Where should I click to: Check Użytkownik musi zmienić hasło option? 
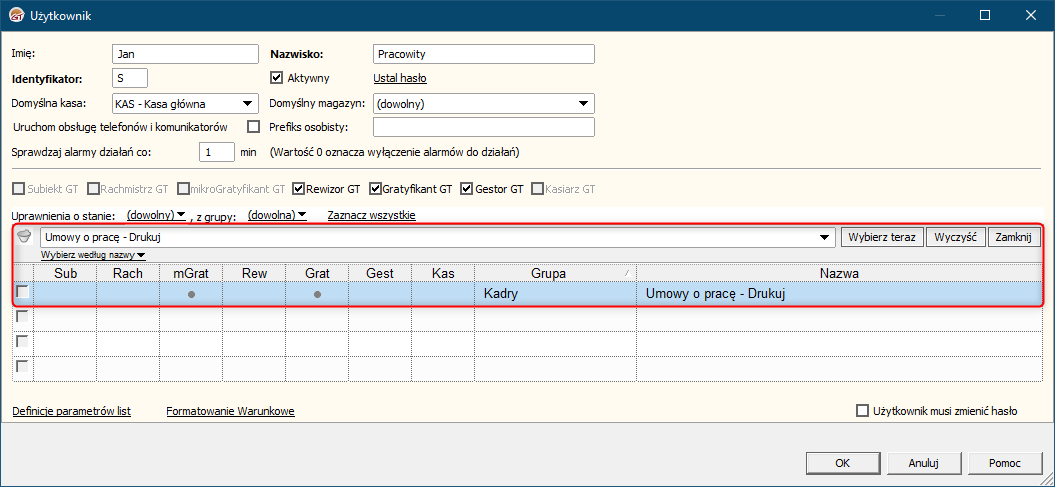[862, 410]
